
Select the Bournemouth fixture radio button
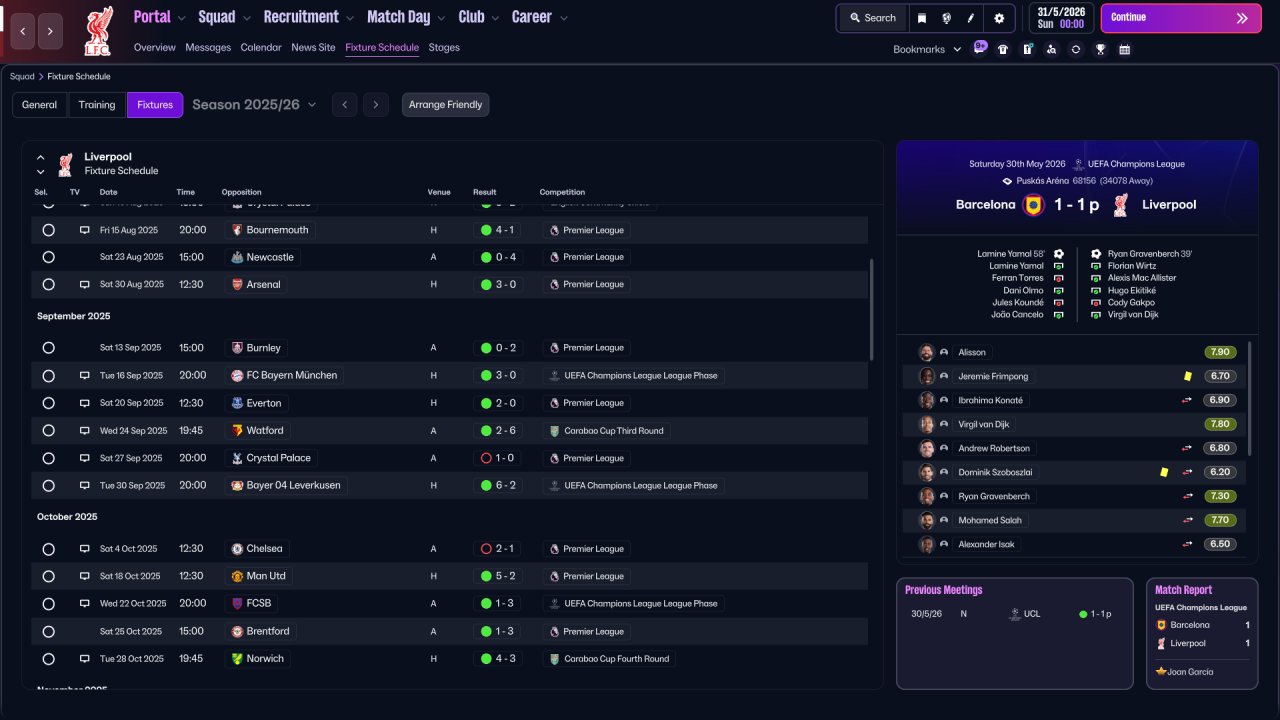(48, 230)
